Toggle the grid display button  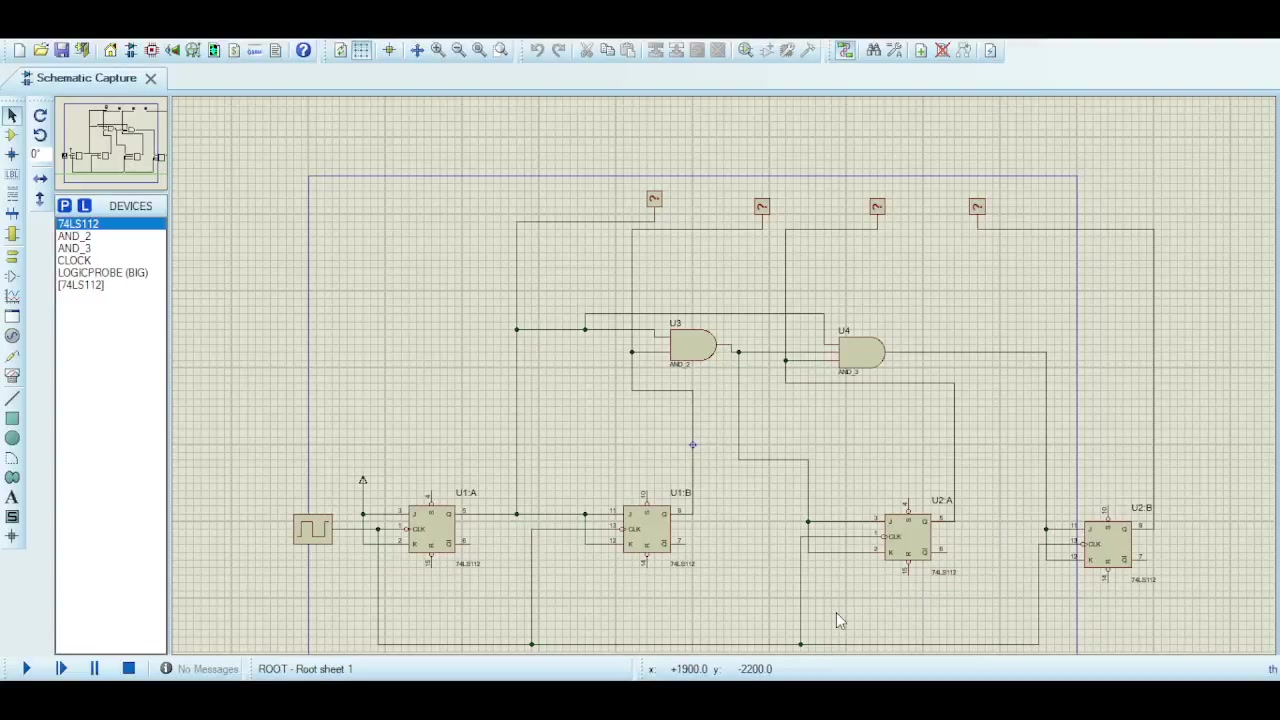coord(361,50)
